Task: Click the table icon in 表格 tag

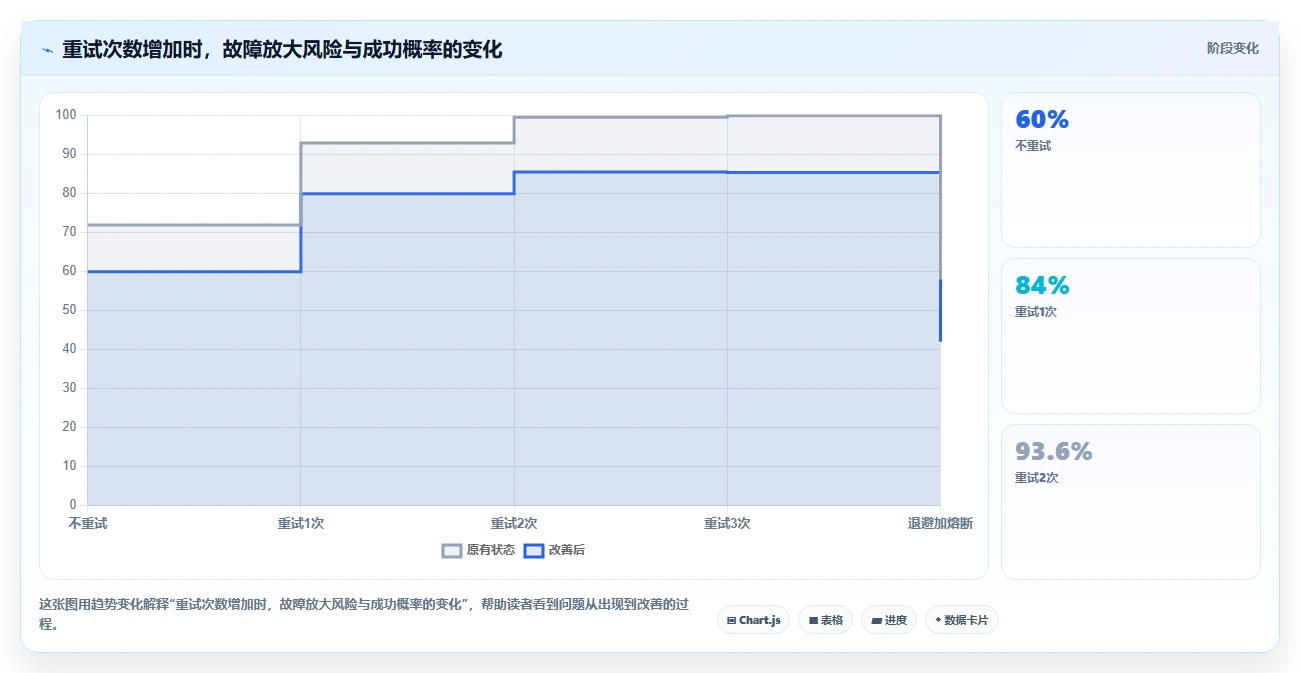Action: point(813,620)
